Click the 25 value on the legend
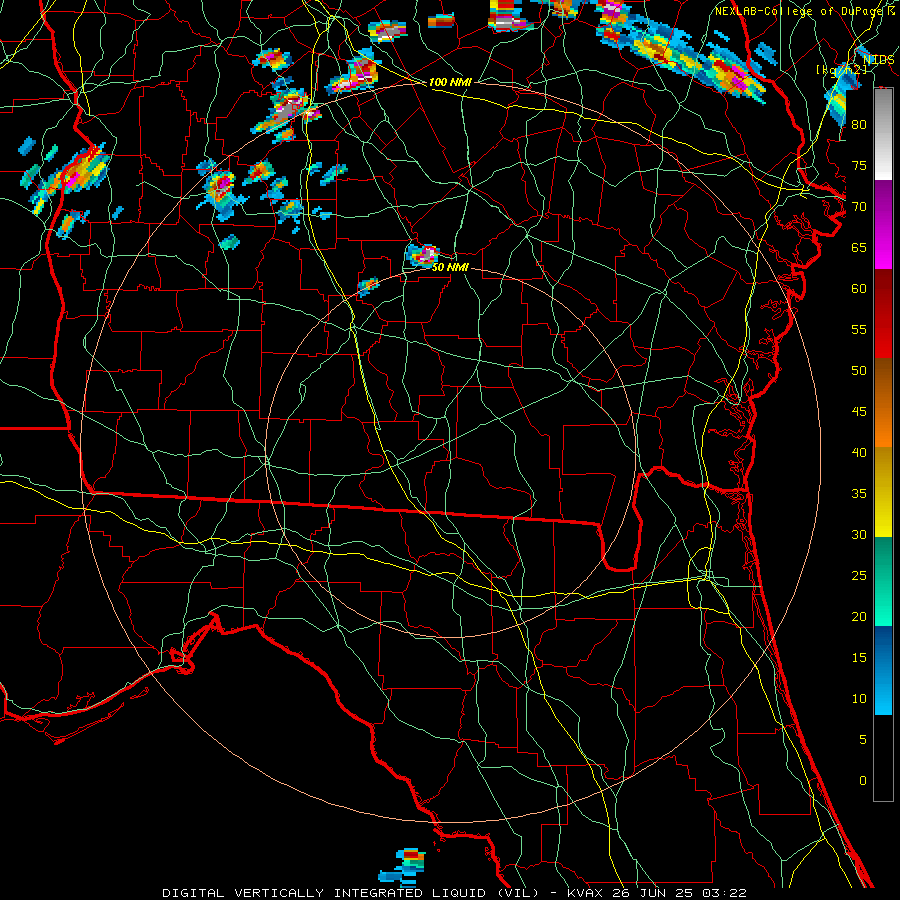Viewport: 900px width, 900px height. (859, 576)
